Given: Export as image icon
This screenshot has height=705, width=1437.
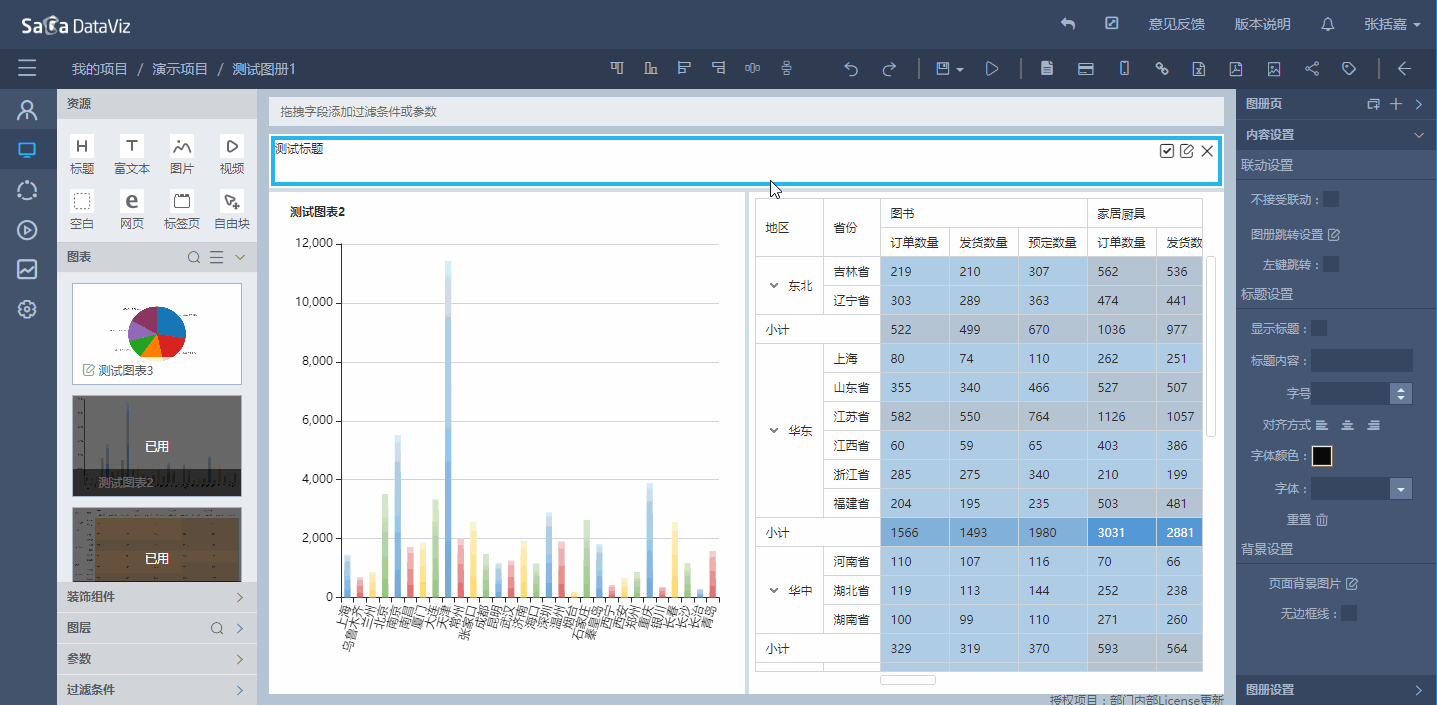Looking at the screenshot, I should coord(1274,69).
